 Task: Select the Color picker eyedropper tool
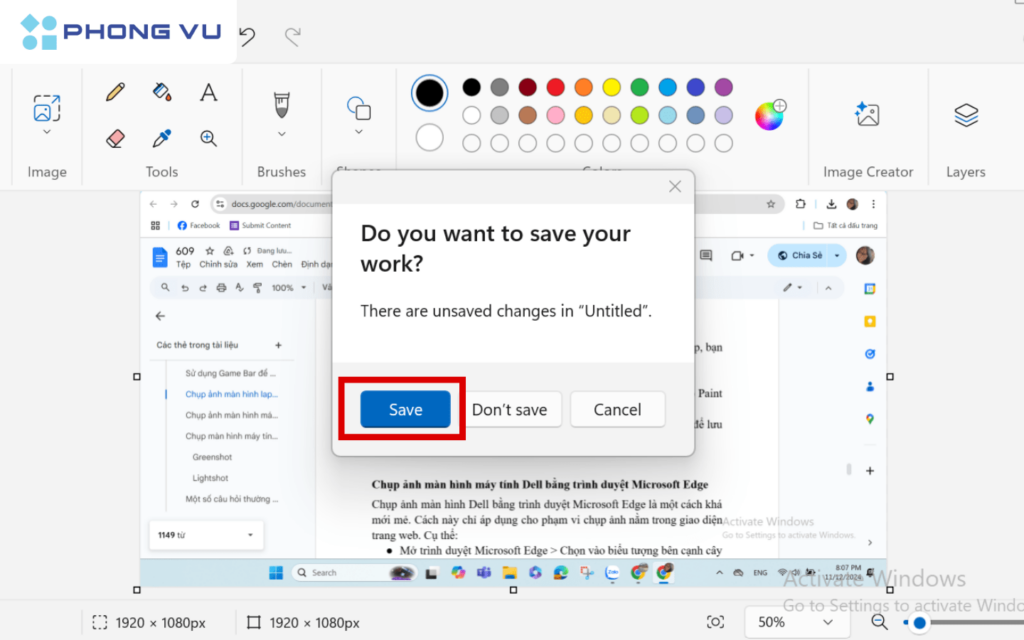click(162, 138)
